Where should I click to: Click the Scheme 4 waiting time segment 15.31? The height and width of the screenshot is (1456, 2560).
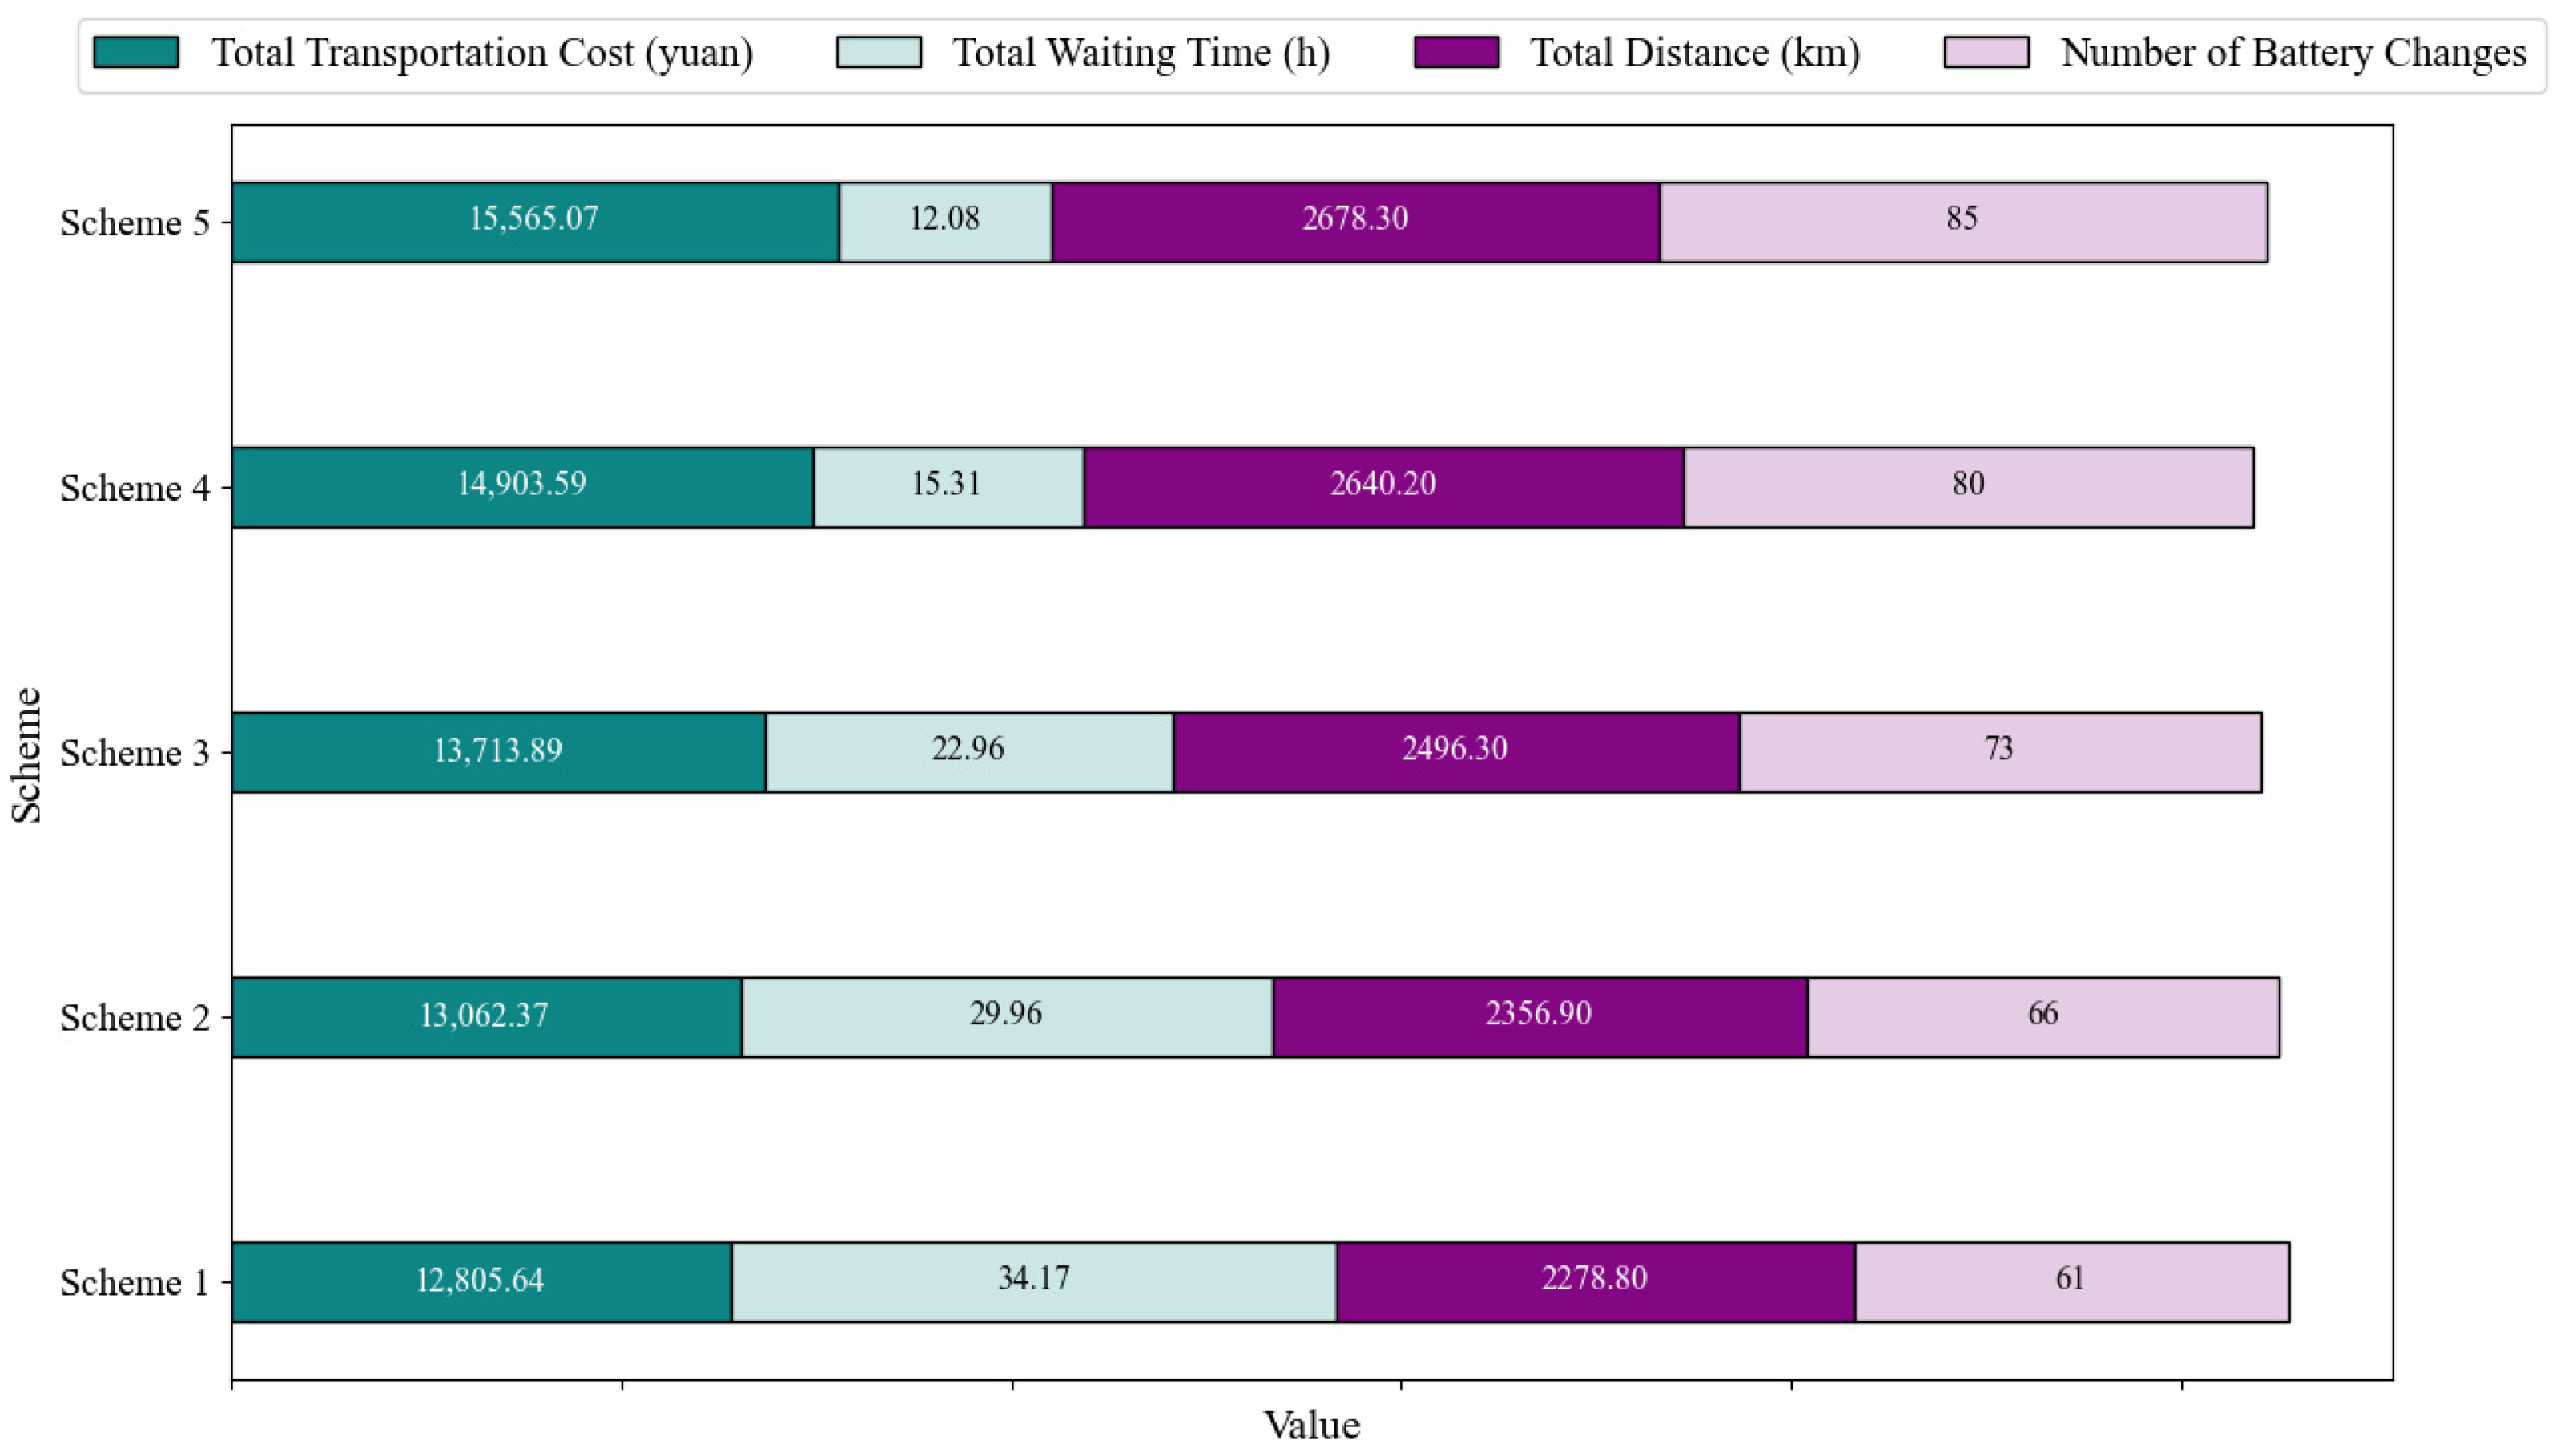pyautogui.click(x=947, y=487)
